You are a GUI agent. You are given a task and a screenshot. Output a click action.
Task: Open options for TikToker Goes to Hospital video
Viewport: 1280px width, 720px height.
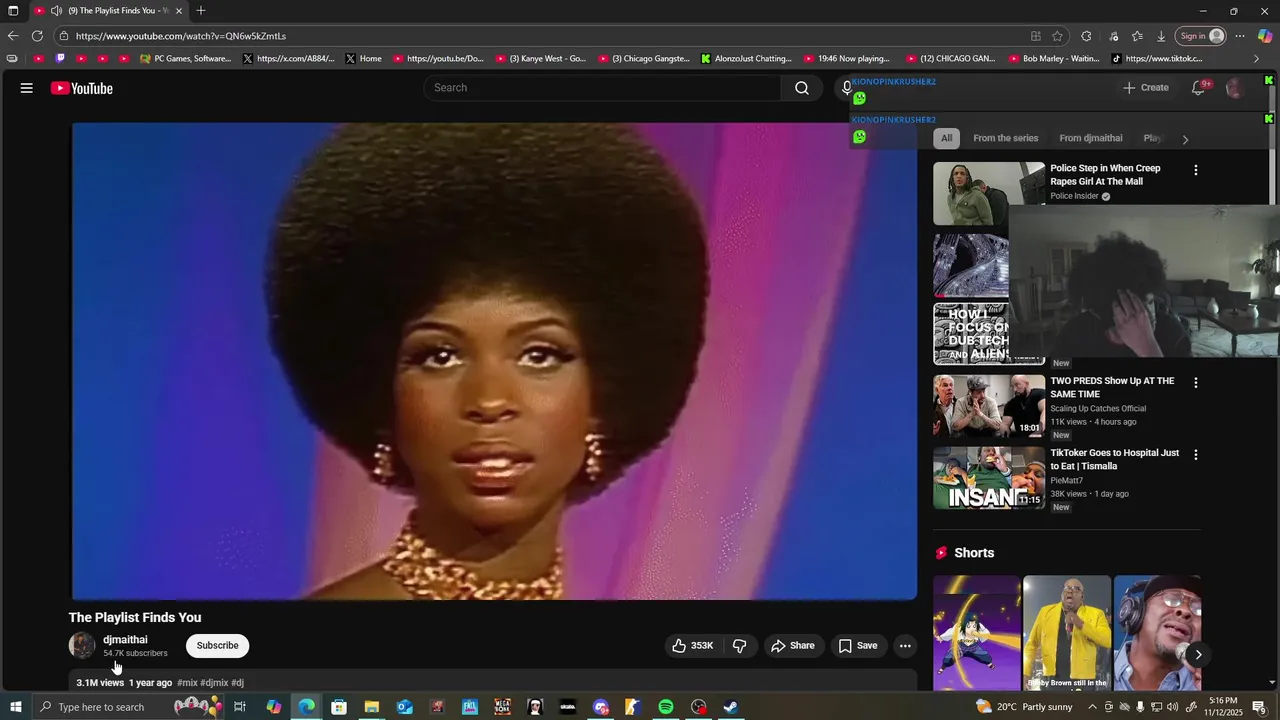point(1195,455)
